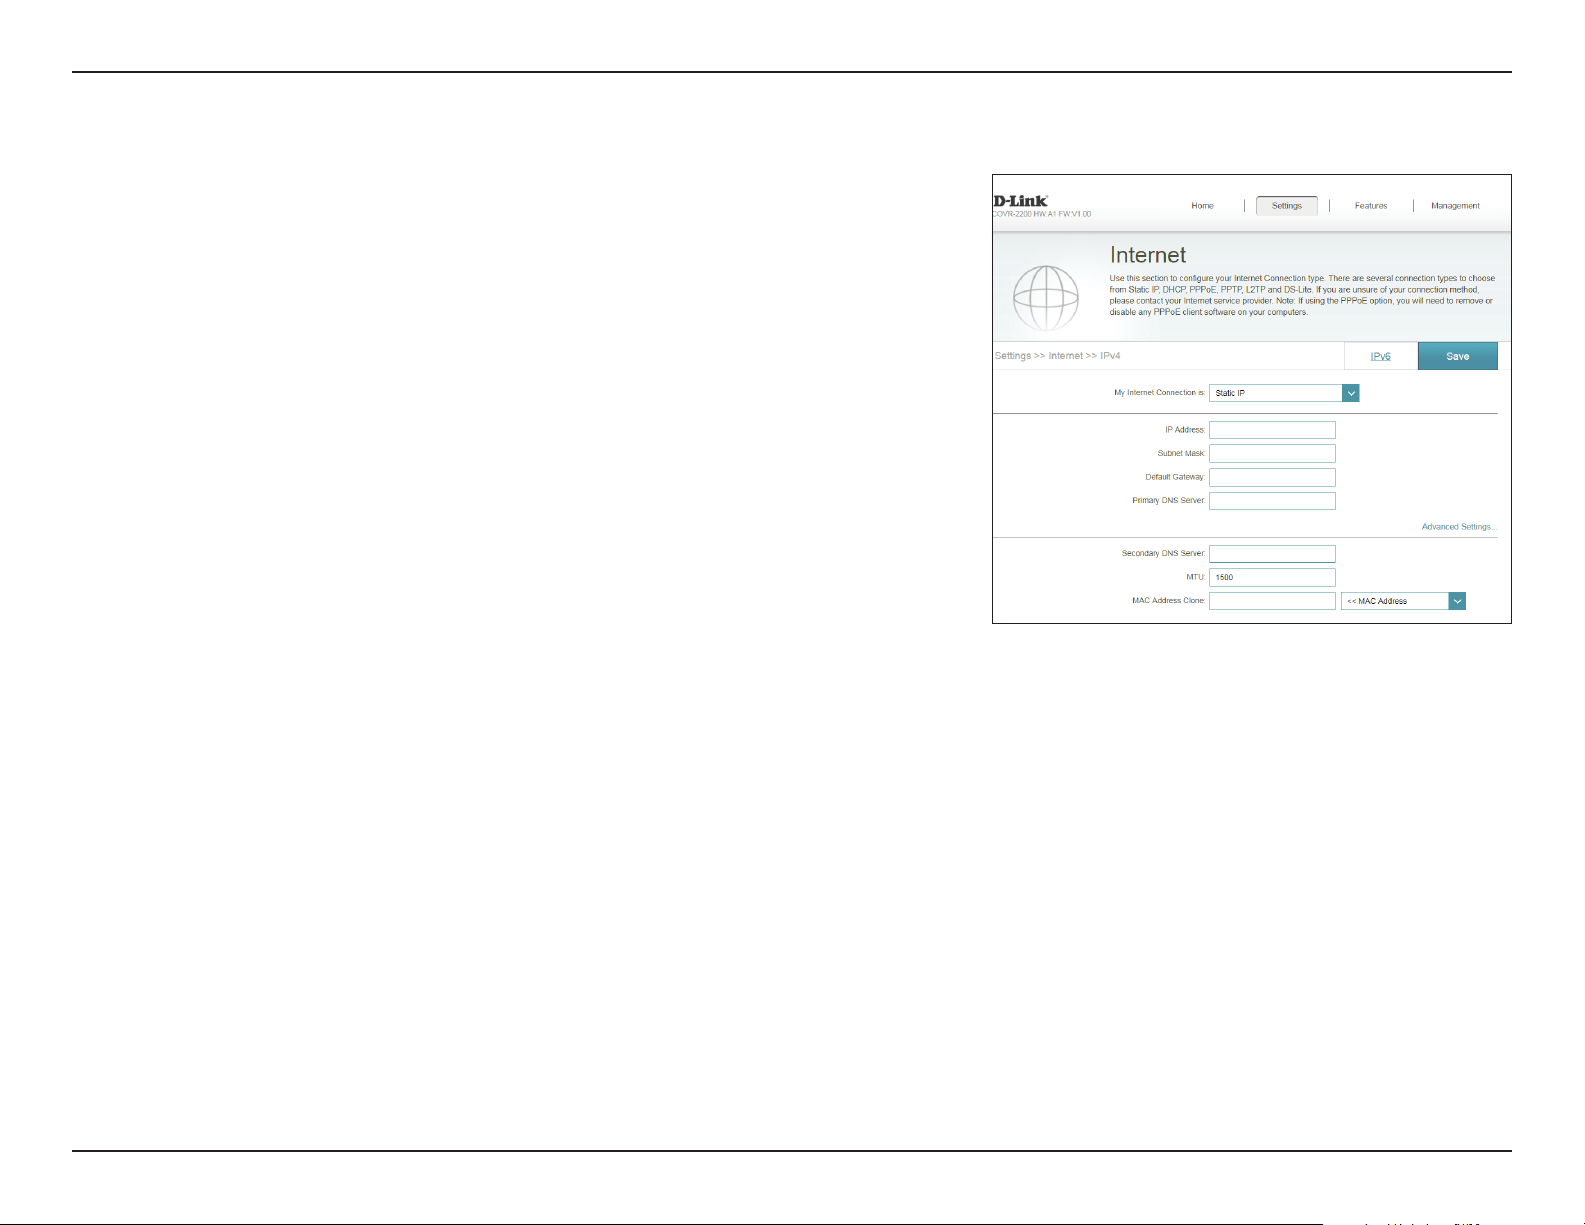1585x1225 pixels.
Task: Click the Secondary DNS Server field
Action: (1272, 554)
